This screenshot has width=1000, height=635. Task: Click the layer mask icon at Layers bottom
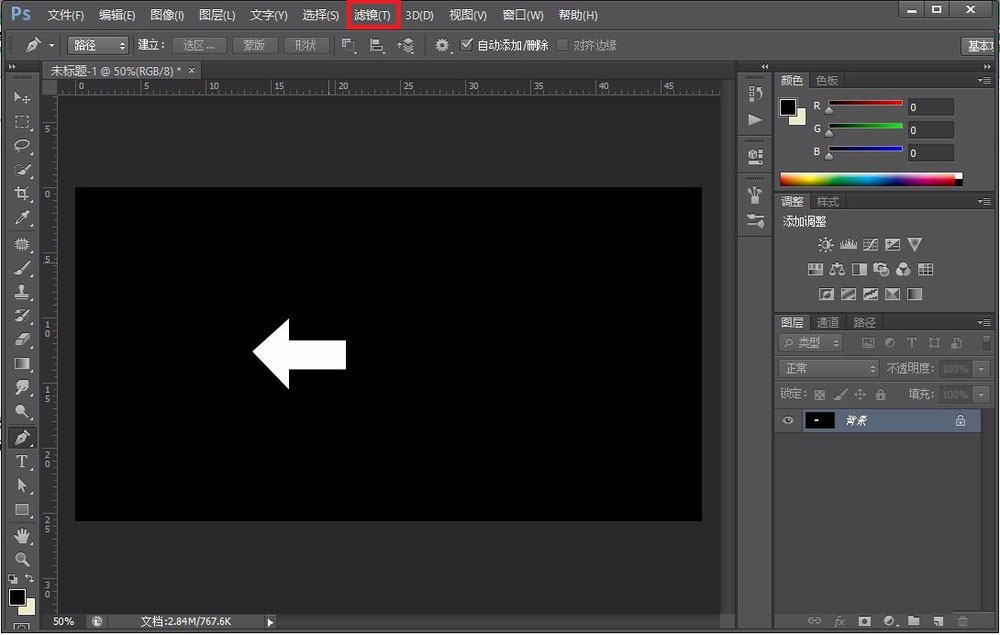[864, 620]
